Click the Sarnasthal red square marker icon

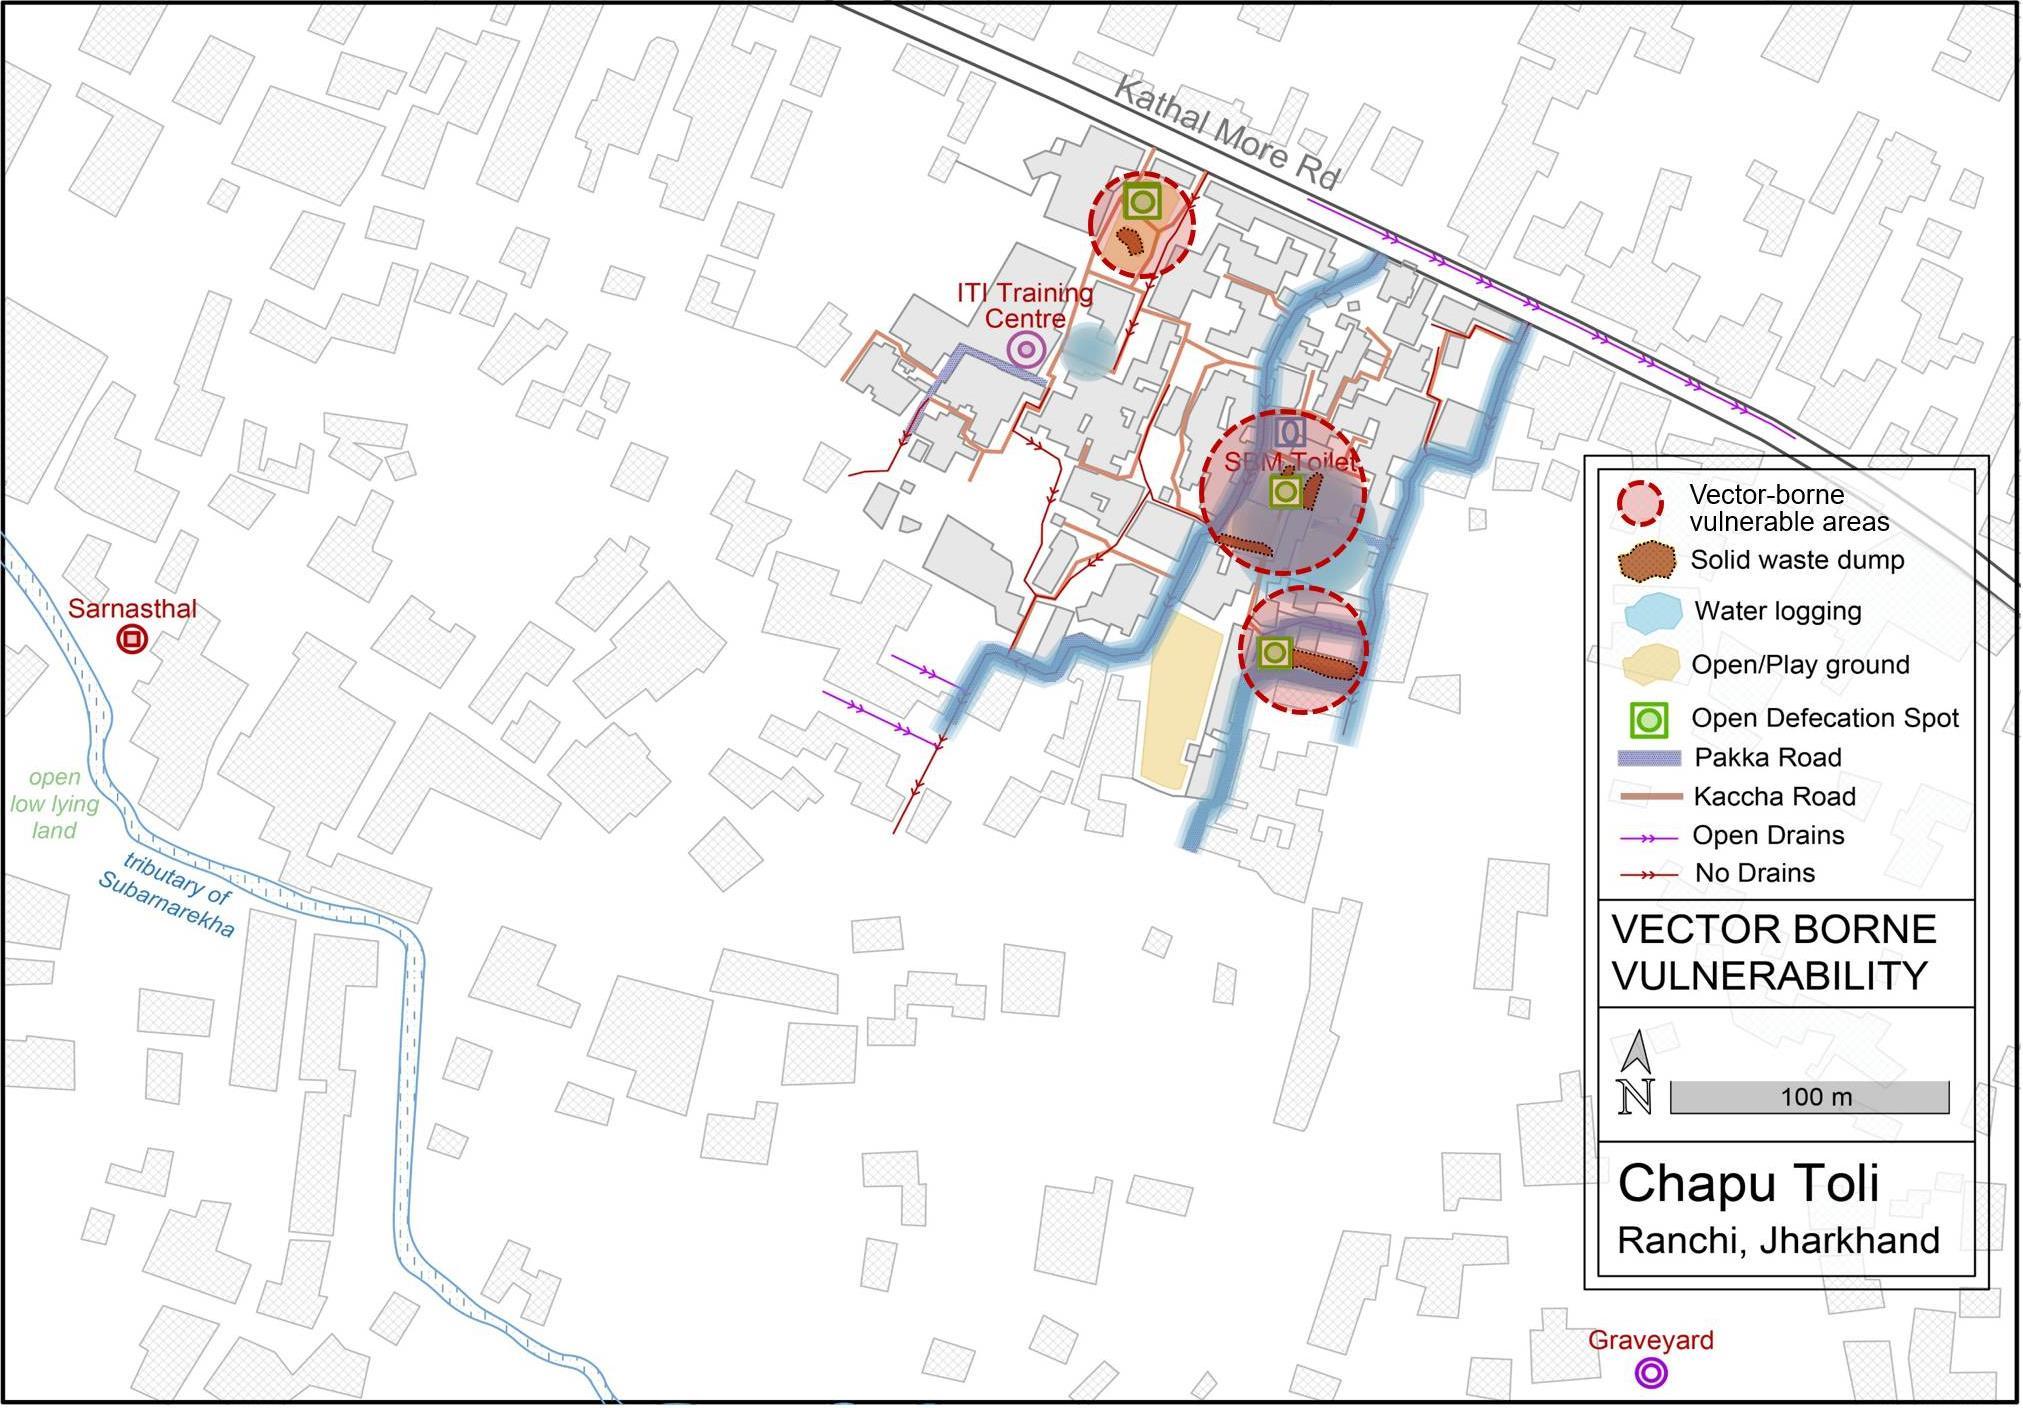[132, 640]
